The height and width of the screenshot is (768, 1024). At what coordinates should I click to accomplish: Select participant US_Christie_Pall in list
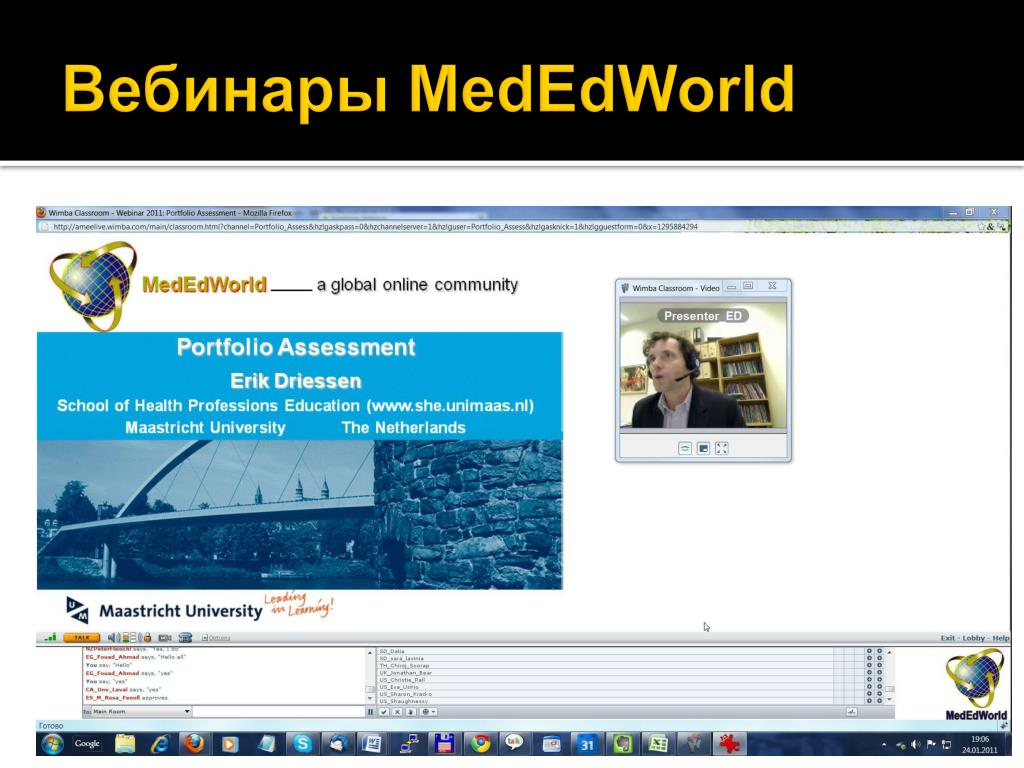605,680
